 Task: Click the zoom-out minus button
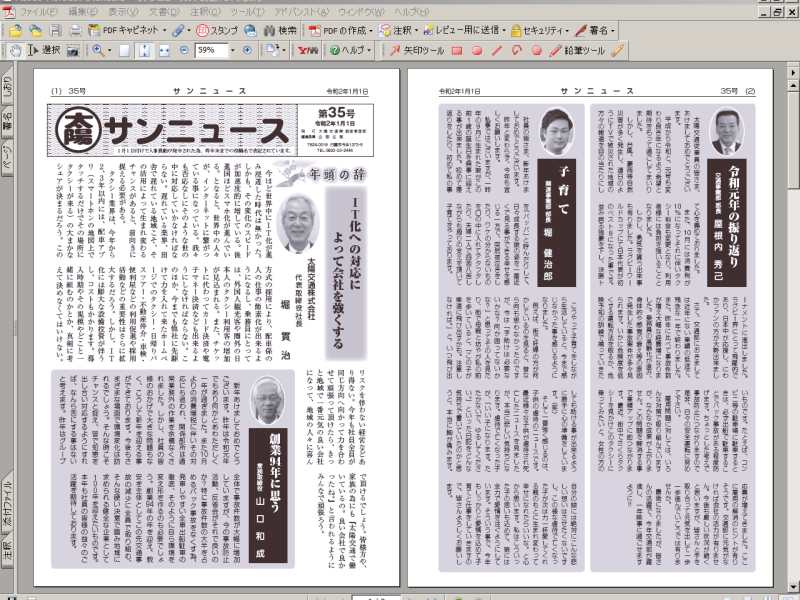point(184,50)
